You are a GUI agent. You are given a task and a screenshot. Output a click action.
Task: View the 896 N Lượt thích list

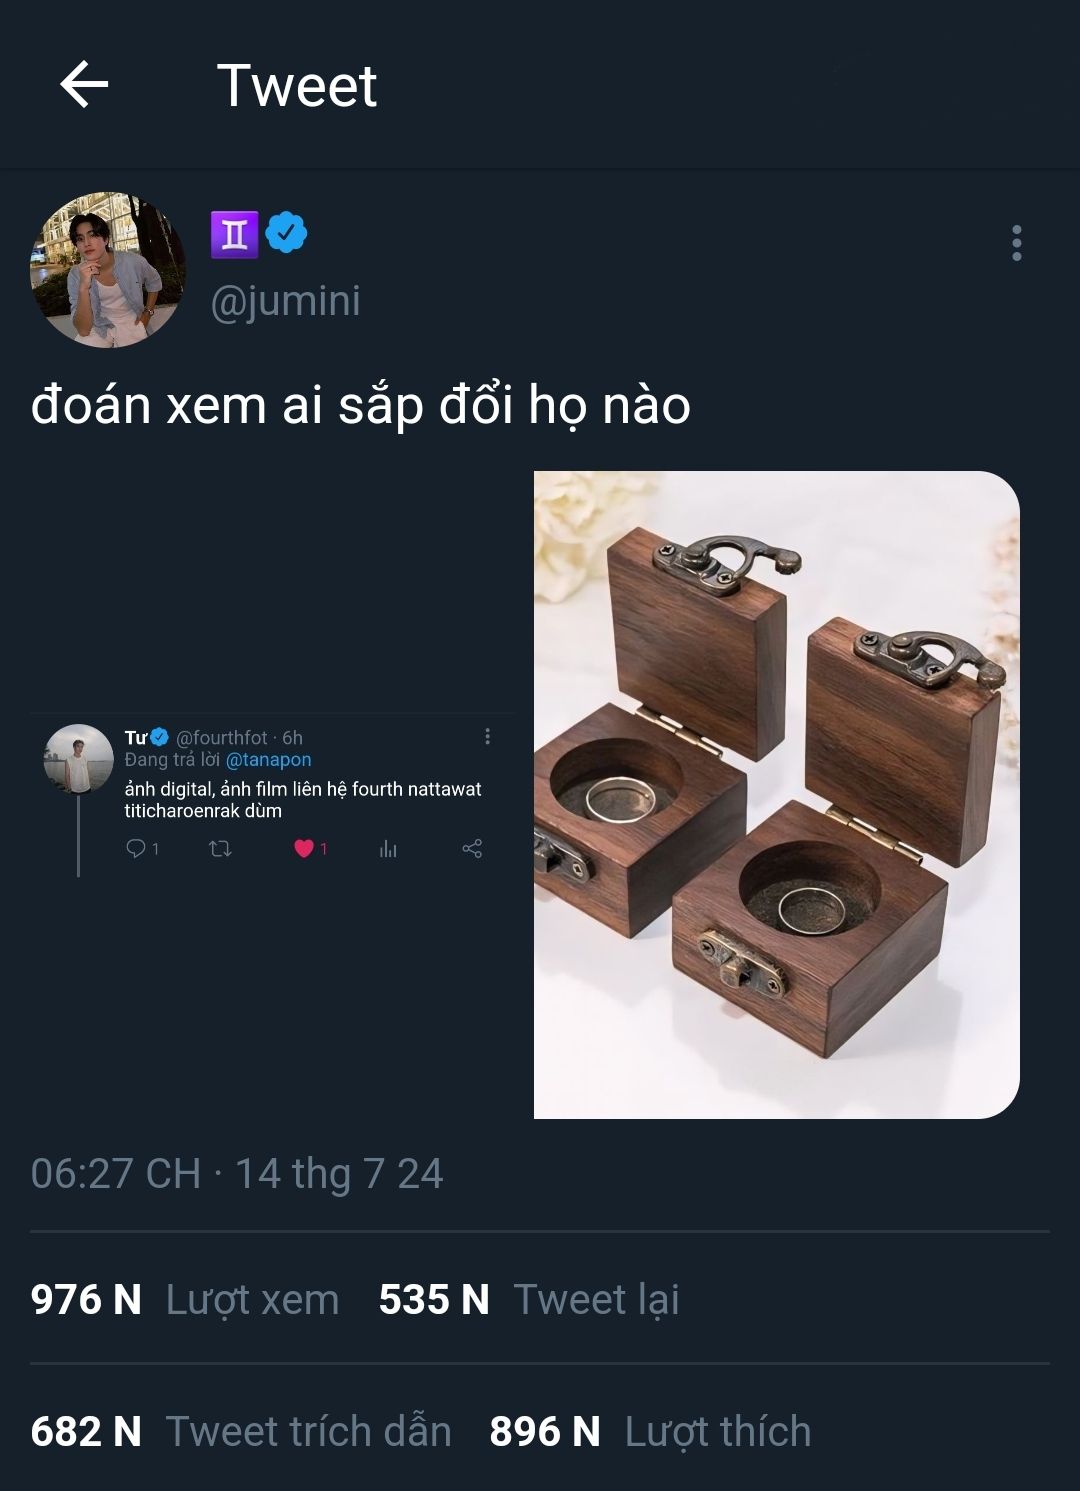tap(650, 1431)
